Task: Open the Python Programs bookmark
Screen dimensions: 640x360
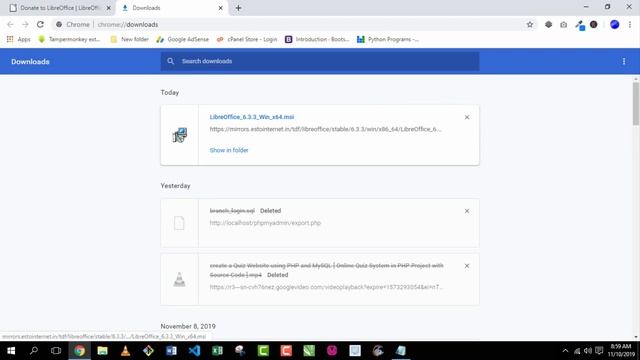Action: pyautogui.click(x=388, y=39)
